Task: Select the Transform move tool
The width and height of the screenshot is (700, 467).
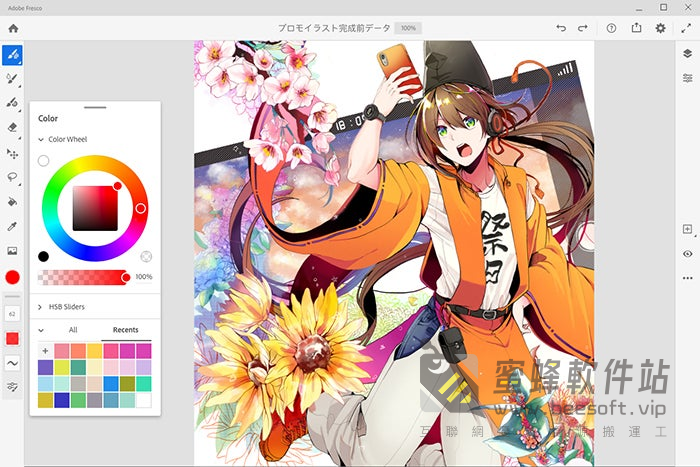Action: (x=12, y=154)
